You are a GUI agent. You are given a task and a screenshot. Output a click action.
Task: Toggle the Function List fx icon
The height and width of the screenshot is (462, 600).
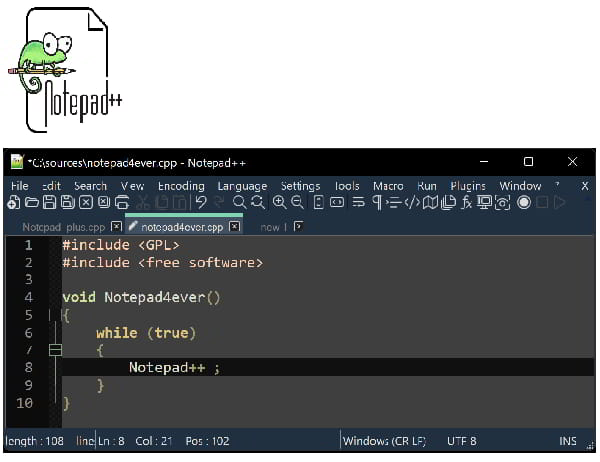pos(466,202)
